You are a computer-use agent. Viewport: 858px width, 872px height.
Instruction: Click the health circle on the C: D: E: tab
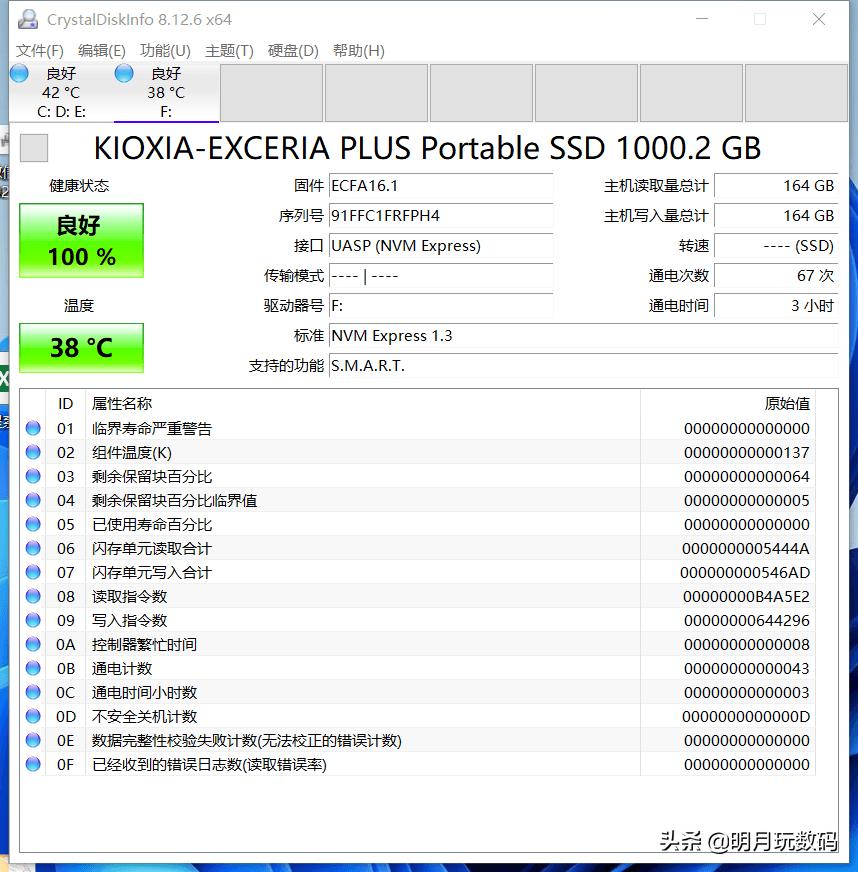click(x=18, y=72)
